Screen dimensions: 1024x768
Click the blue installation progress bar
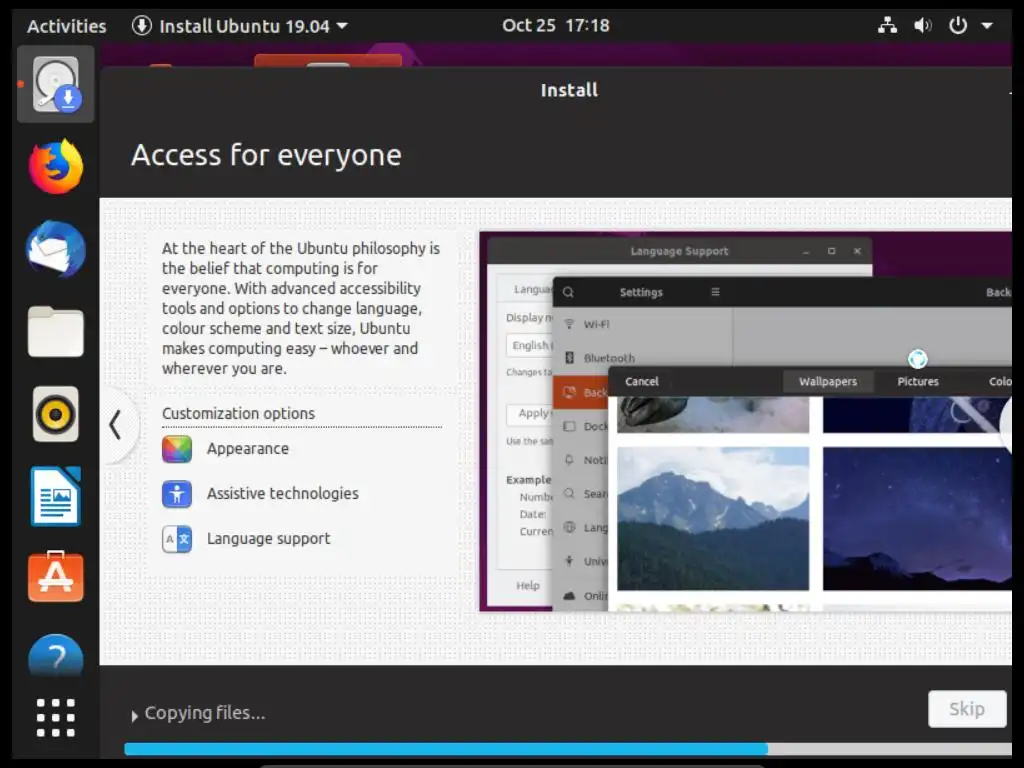click(x=446, y=748)
